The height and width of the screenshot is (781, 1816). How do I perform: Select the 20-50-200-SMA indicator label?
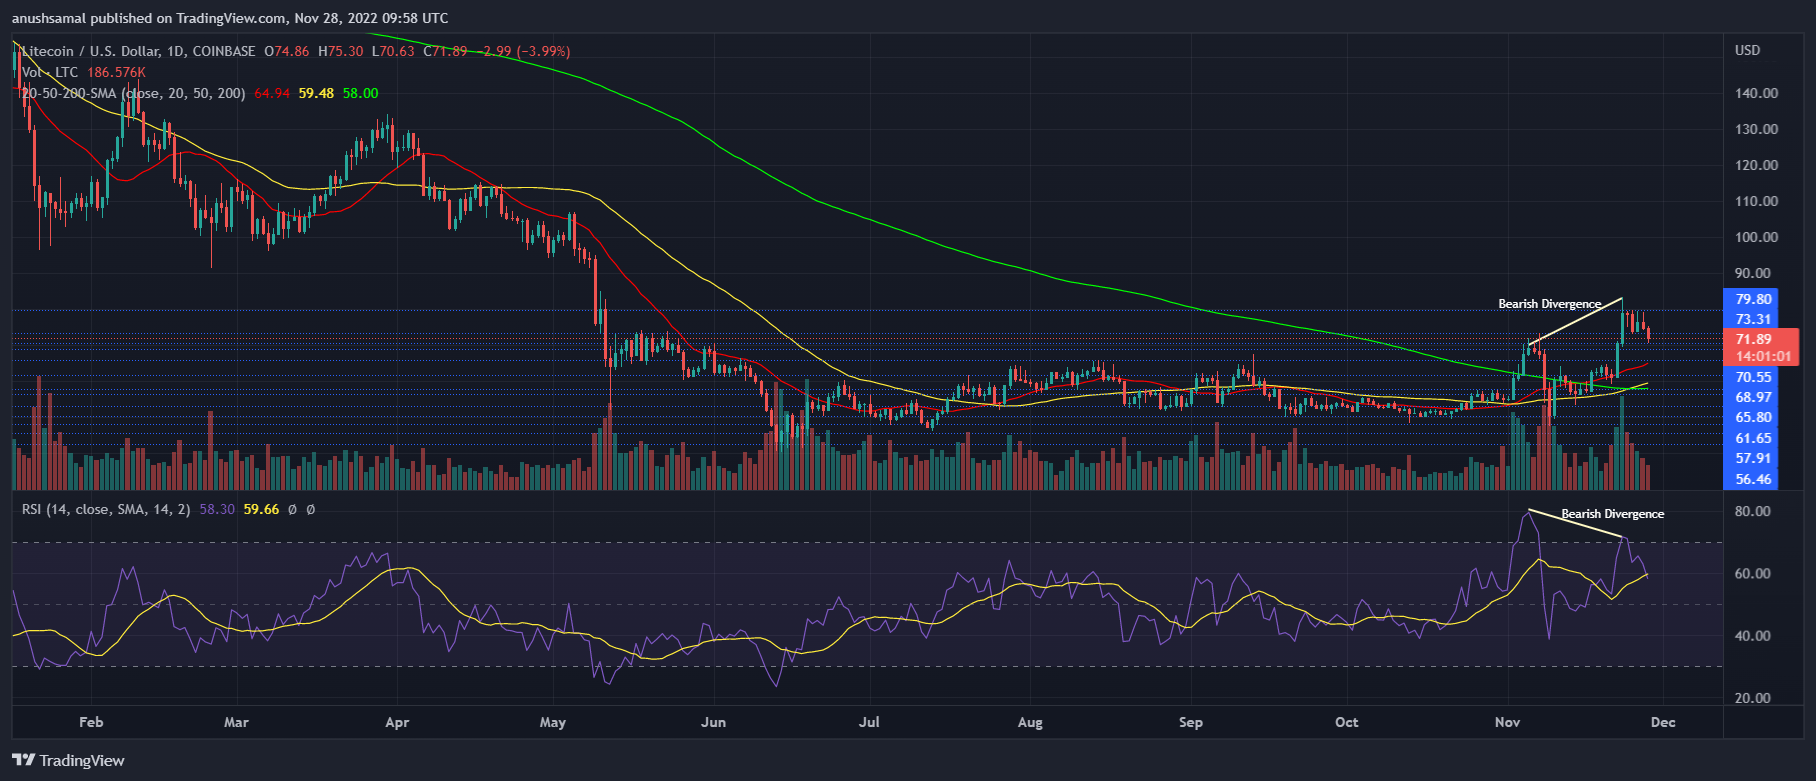[x=134, y=93]
